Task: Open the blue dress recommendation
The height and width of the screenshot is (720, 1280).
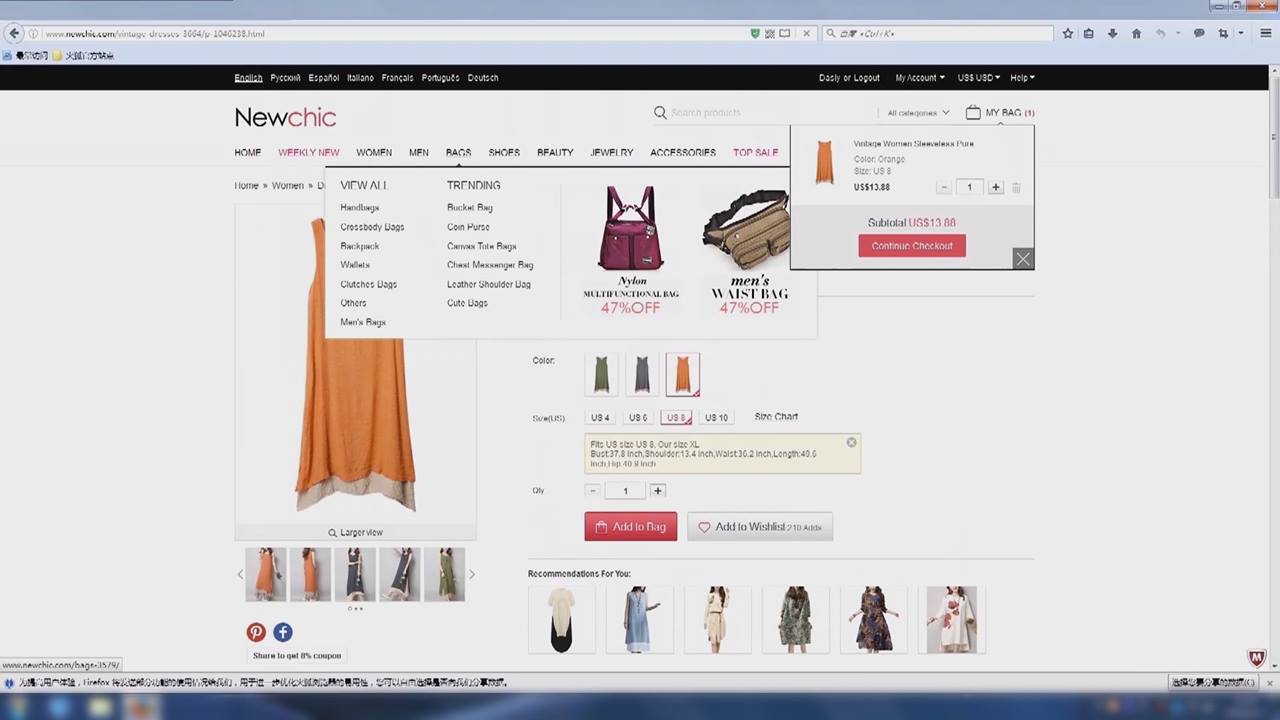Action: pos(640,620)
